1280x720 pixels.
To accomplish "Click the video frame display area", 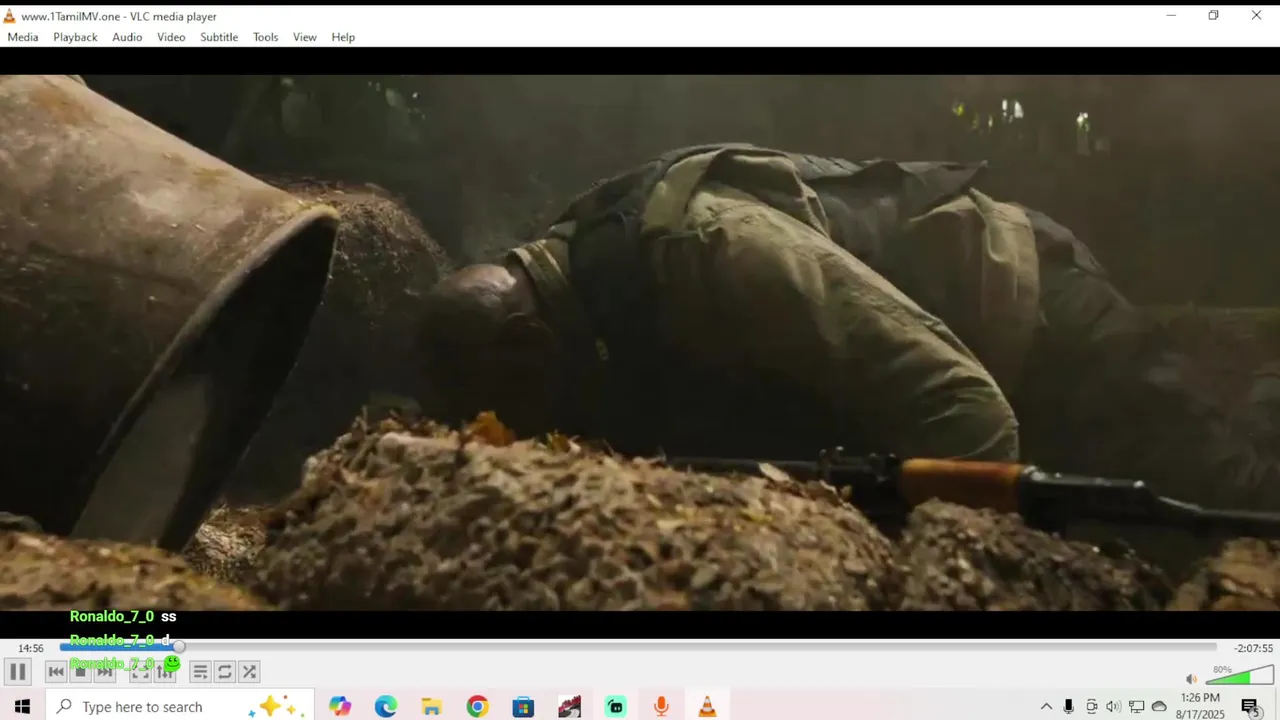I will point(640,342).
